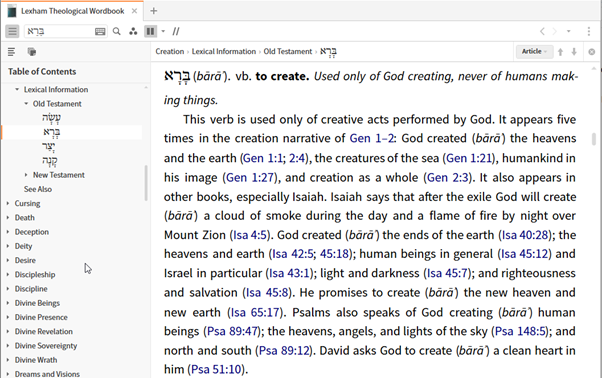
Task: Click the copy pages icon in sidebar
Action: tap(32, 51)
